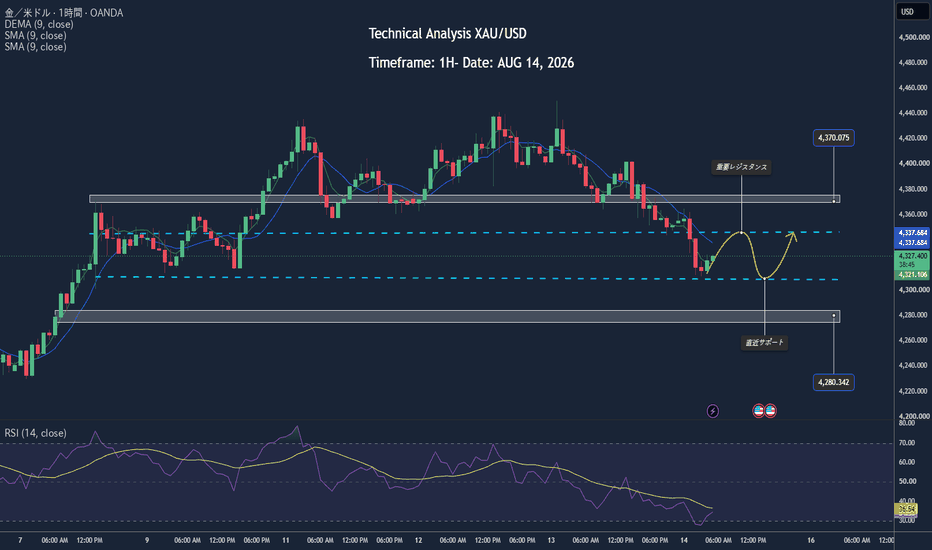Click date 14 on the time axis
The width and height of the screenshot is (932, 550).
tap(684, 540)
